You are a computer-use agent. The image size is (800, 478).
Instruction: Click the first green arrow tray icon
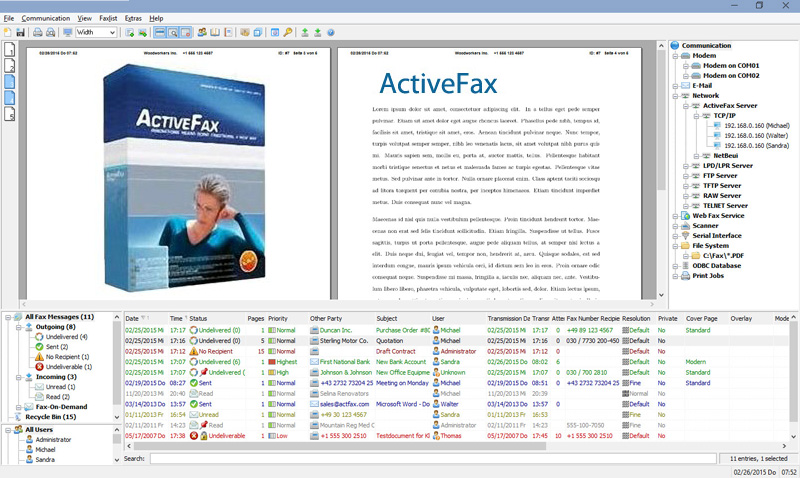pos(305,32)
